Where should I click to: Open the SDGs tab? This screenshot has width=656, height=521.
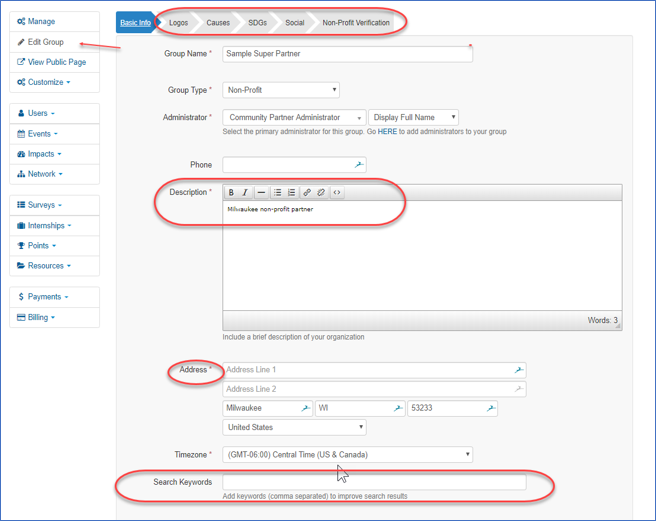(257, 22)
